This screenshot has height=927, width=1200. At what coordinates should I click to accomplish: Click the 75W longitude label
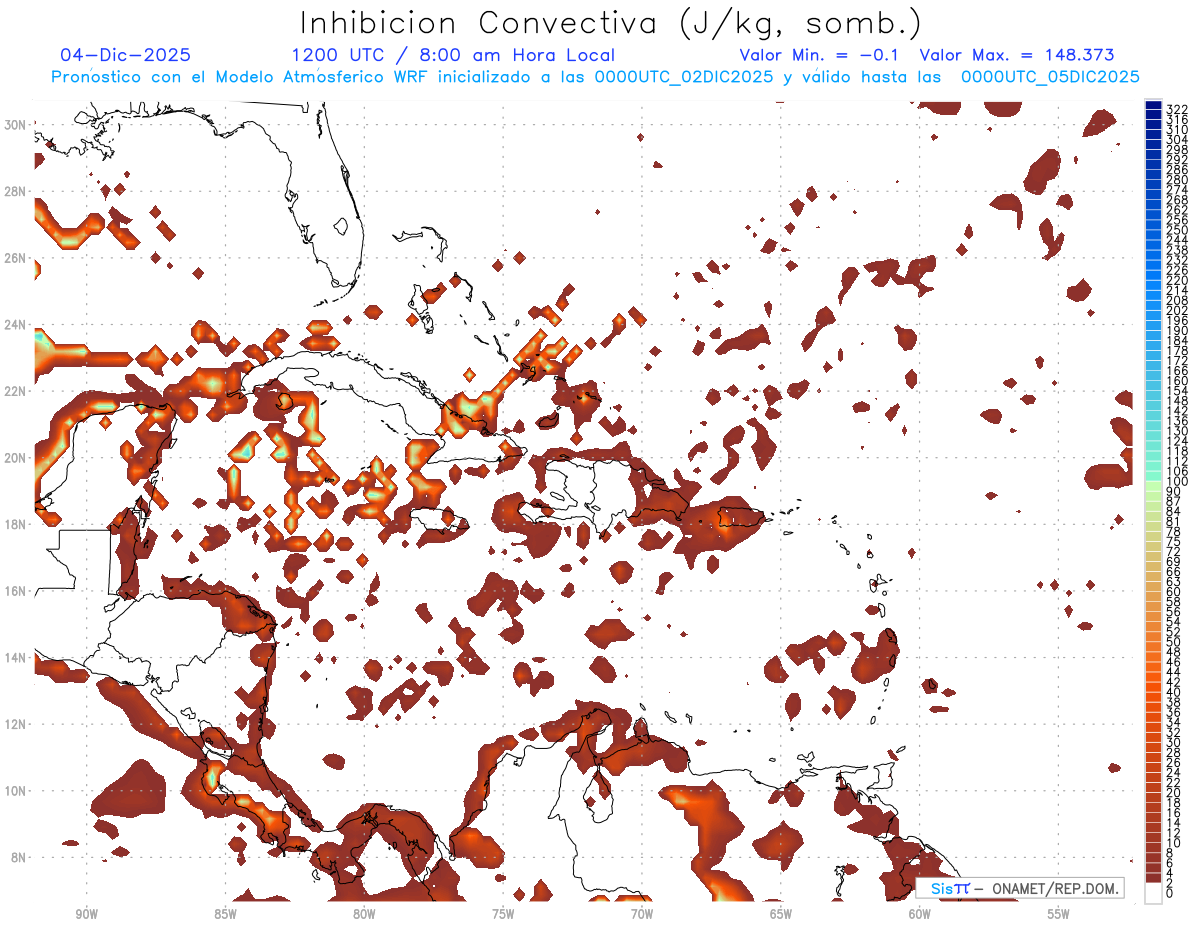[x=503, y=914]
